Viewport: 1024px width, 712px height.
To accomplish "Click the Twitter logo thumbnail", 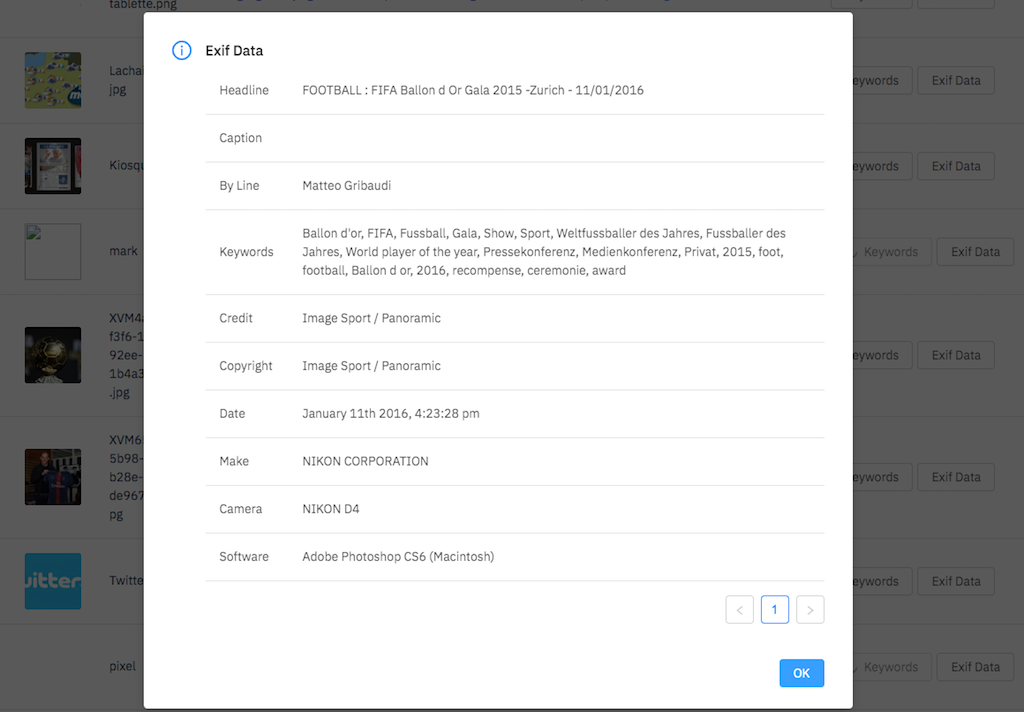I will (x=53, y=581).
